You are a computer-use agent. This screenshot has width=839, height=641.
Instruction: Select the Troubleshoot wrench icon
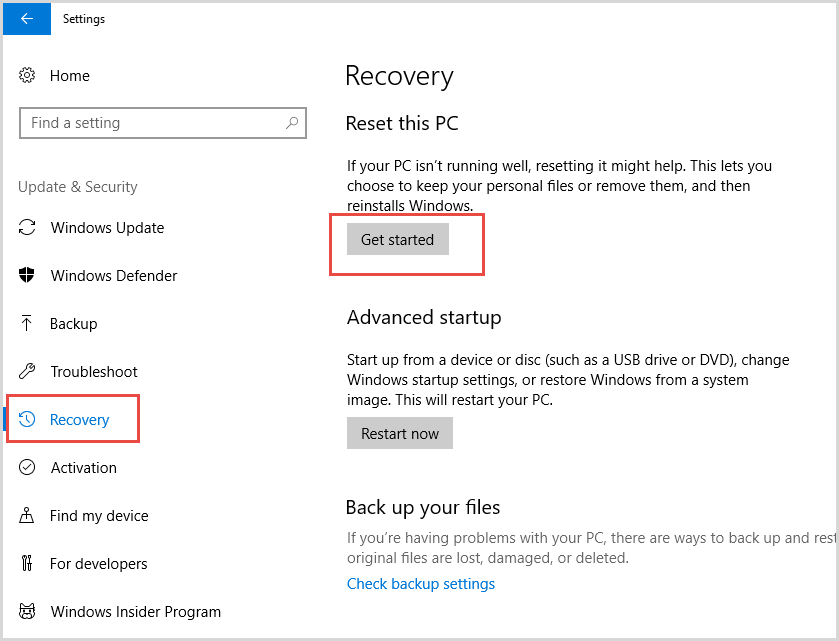[x=28, y=372]
